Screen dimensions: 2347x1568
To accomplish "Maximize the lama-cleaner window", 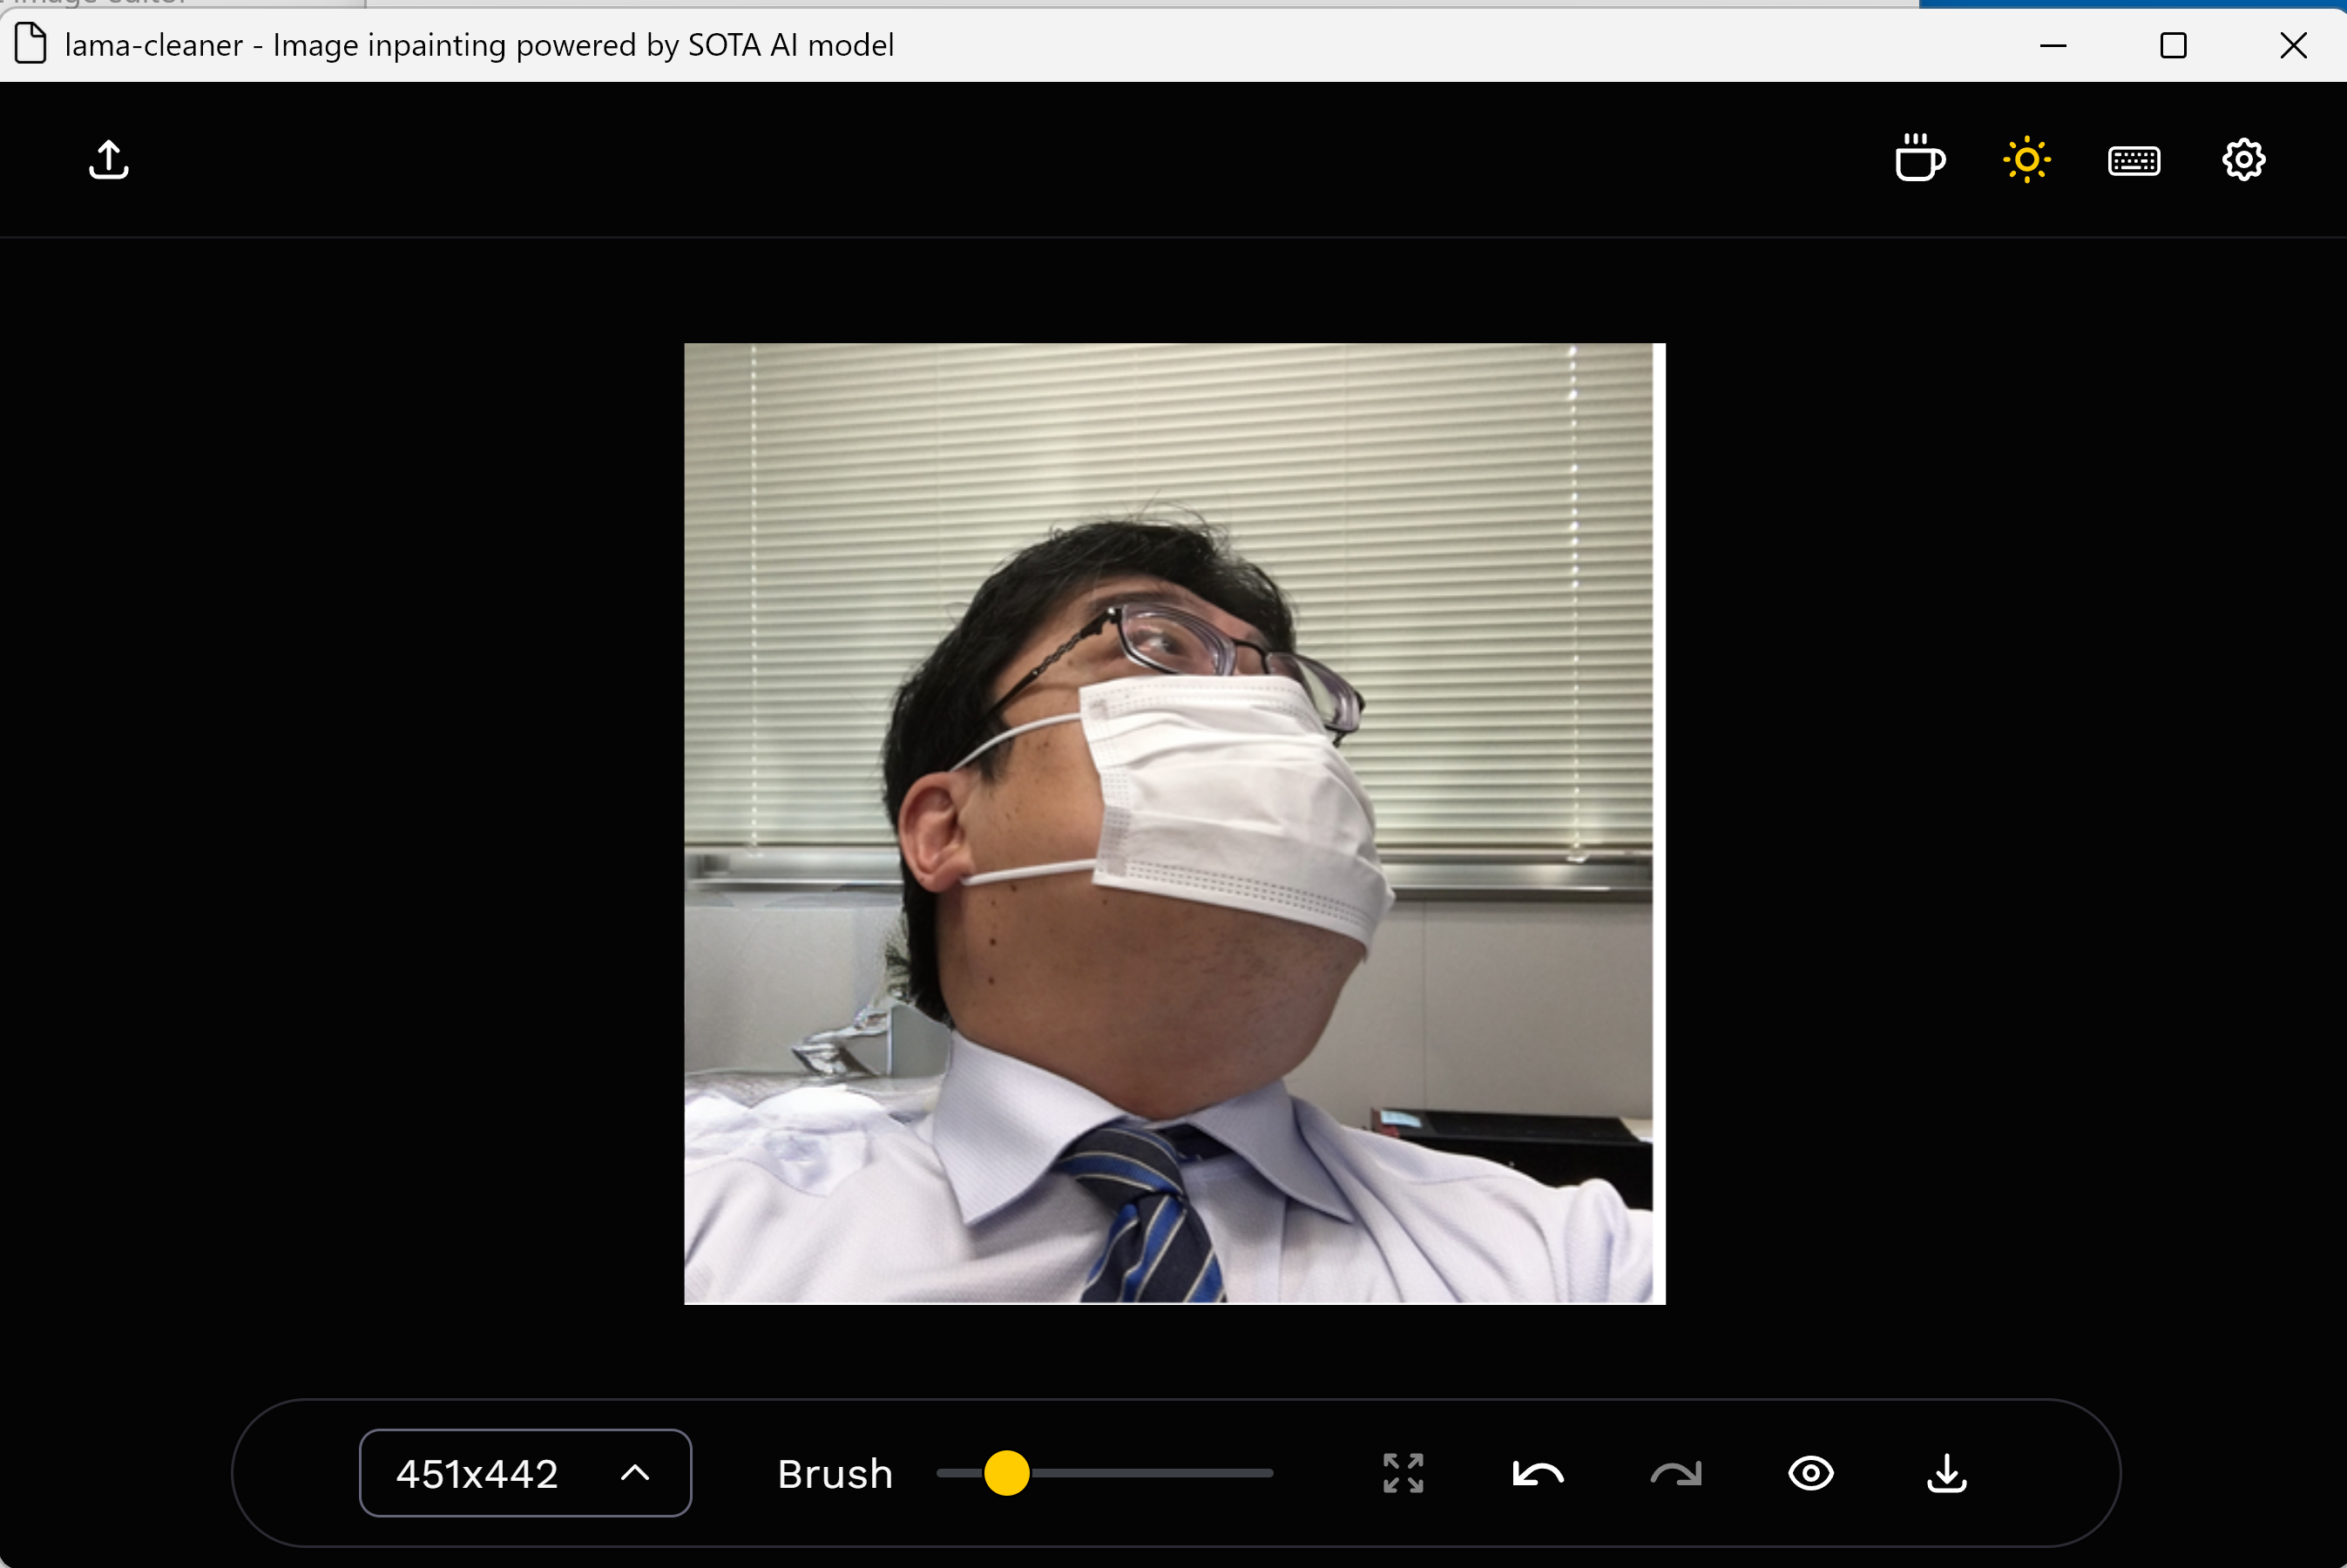I will pyautogui.click(x=2172, y=45).
